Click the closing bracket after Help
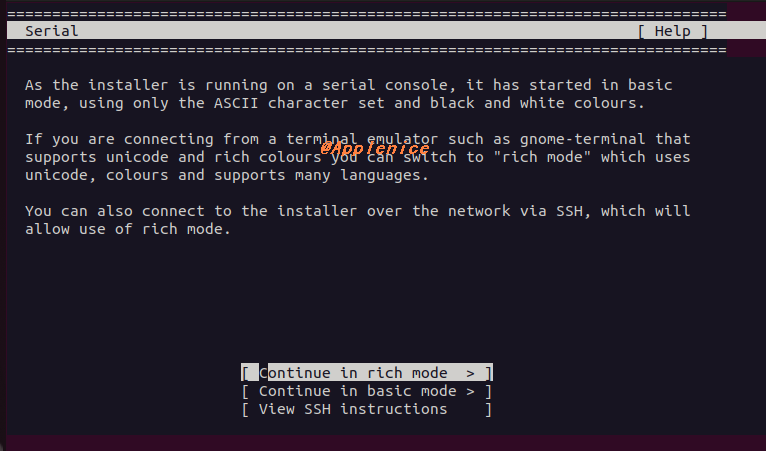766x451 pixels. point(704,31)
